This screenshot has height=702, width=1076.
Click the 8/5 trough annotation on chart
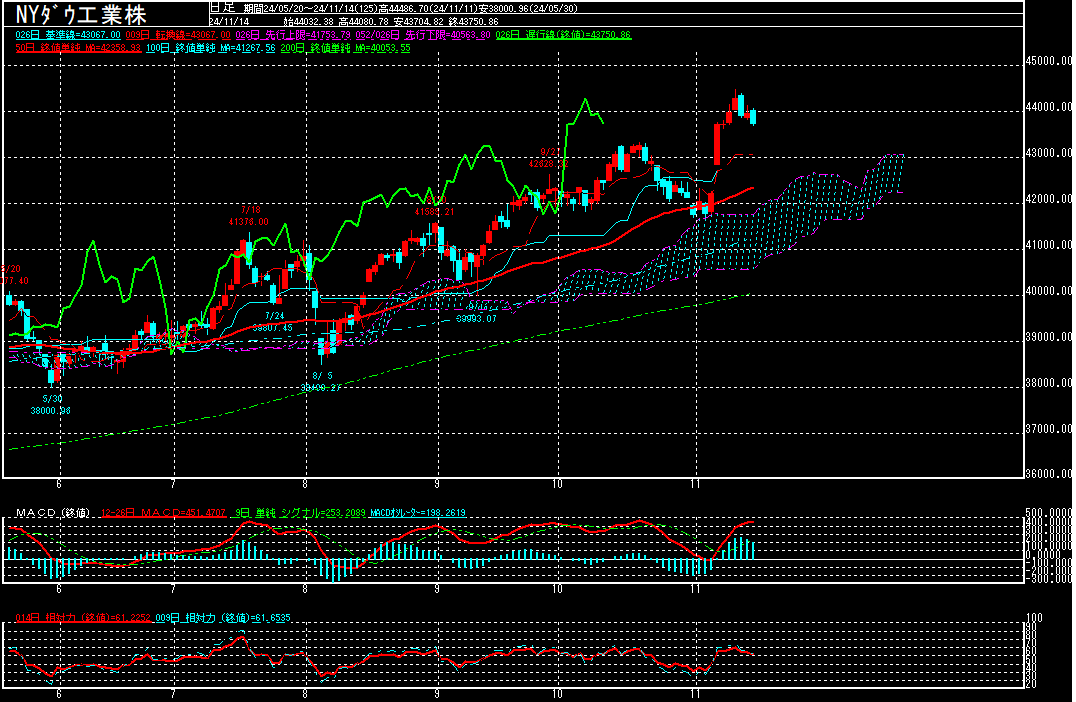coord(321,382)
